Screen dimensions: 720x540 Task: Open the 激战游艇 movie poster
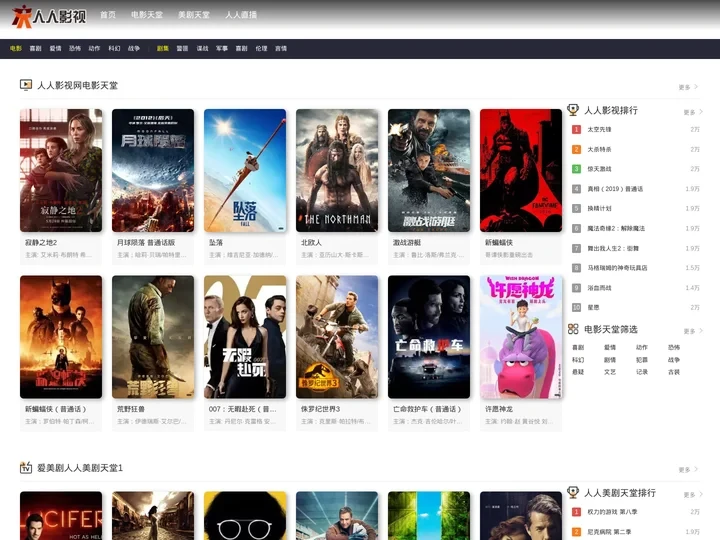pos(429,170)
